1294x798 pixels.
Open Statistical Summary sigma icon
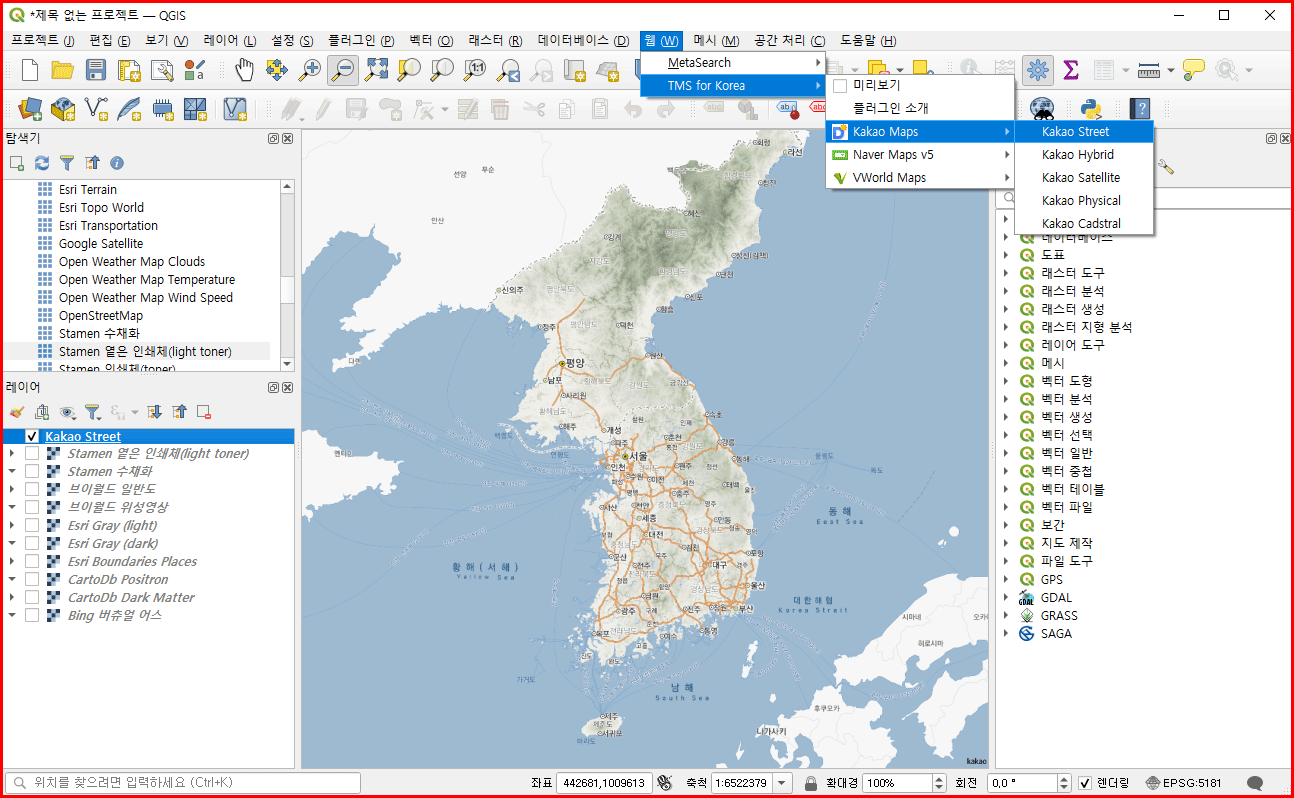(1071, 70)
